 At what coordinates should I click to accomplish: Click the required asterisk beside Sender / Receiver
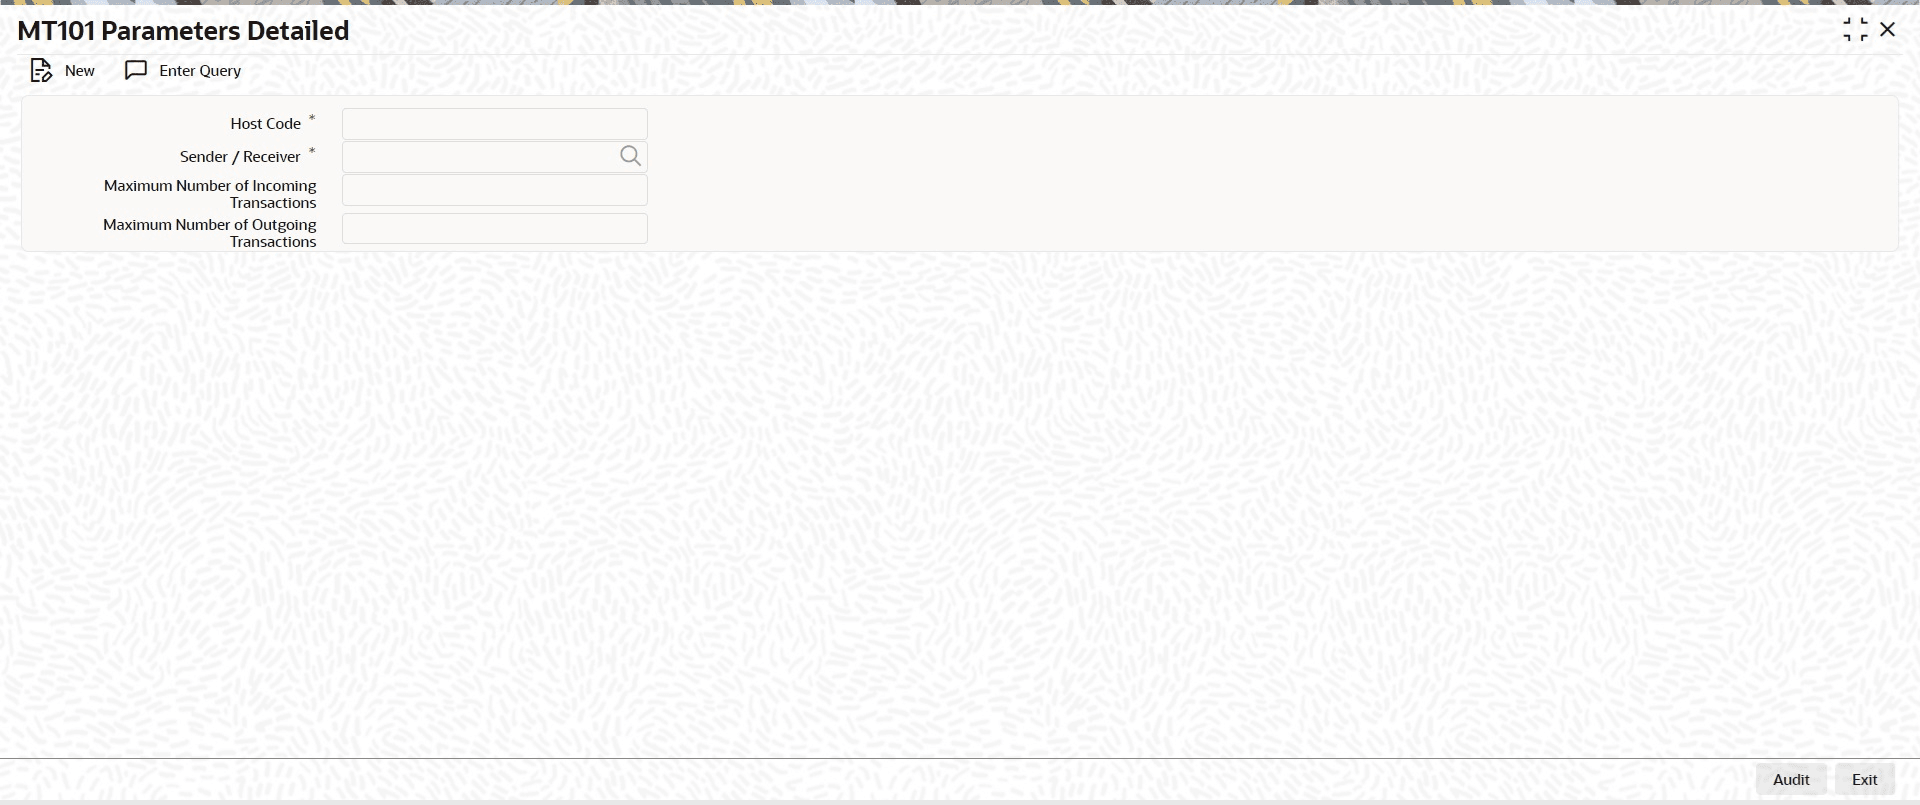point(312,152)
